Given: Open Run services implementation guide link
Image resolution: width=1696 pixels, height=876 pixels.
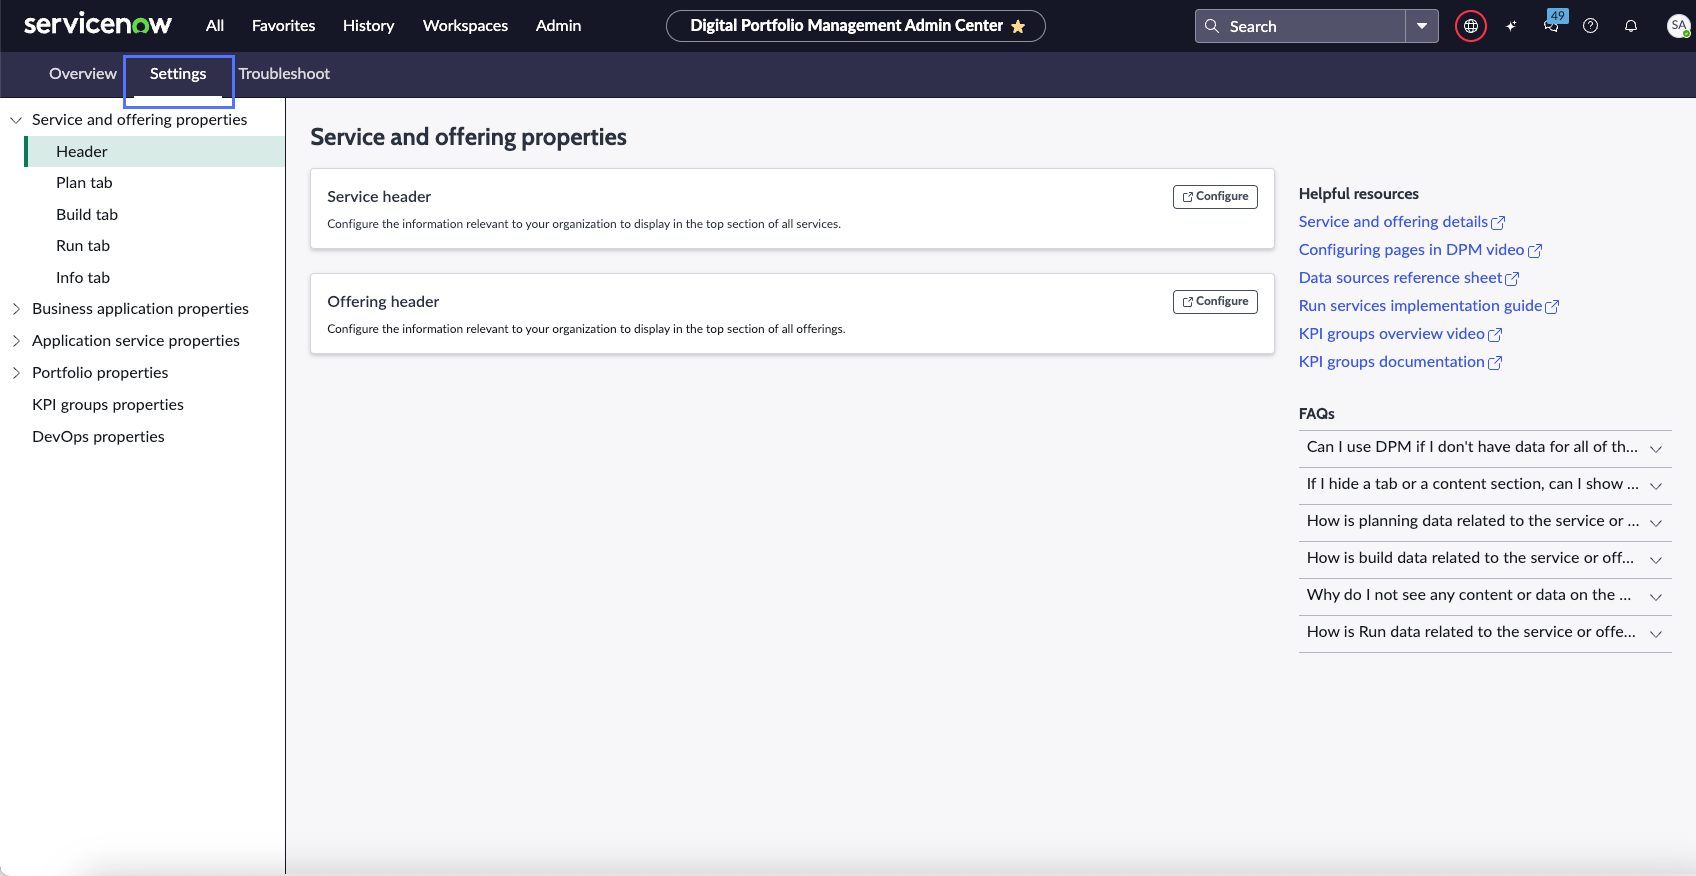Looking at the screenshot, I should pyautogui.click(x=1428, y=306).
